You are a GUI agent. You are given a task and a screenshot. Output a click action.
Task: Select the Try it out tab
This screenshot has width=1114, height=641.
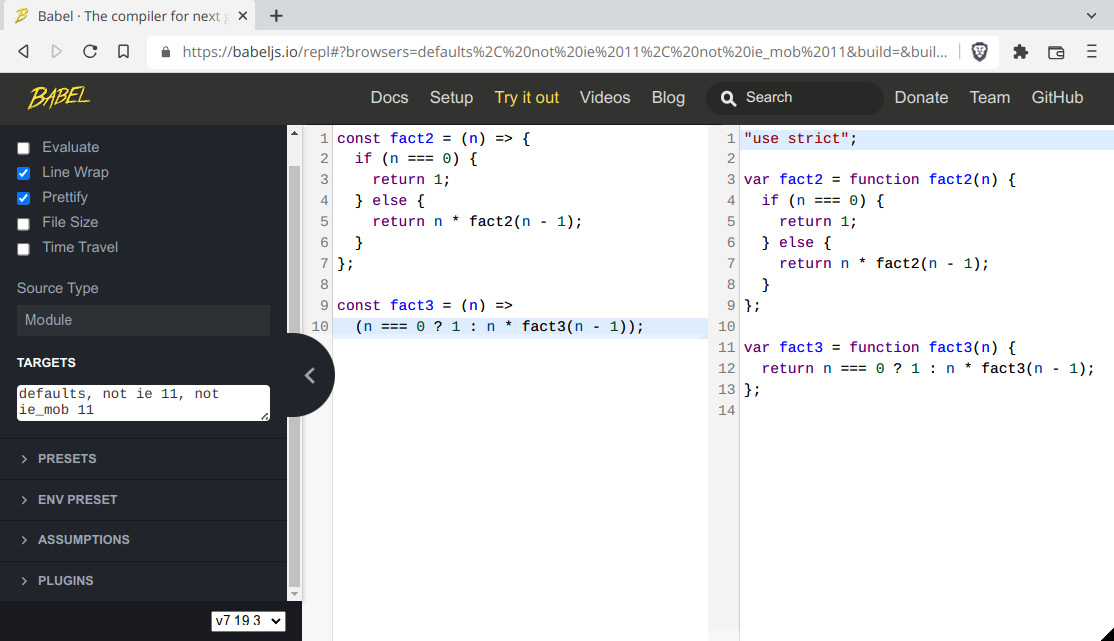coord(527,97)
